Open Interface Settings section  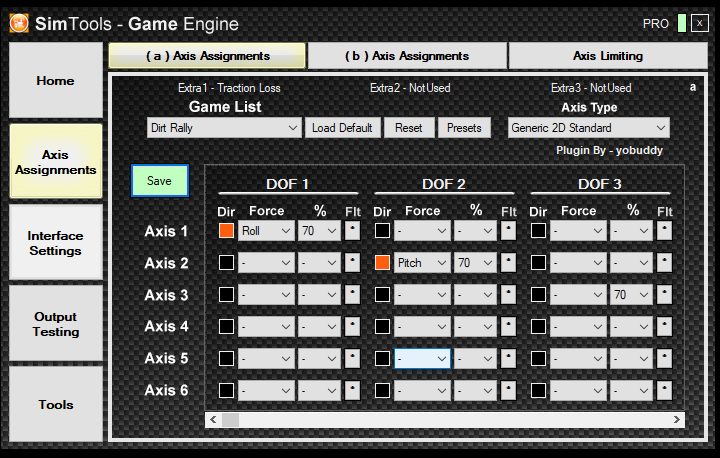point(56,243)
